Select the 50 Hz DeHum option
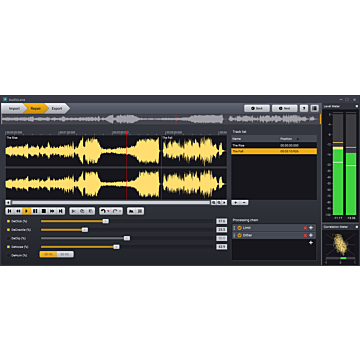This screenshot has height=360, width=360. [48, 255]
